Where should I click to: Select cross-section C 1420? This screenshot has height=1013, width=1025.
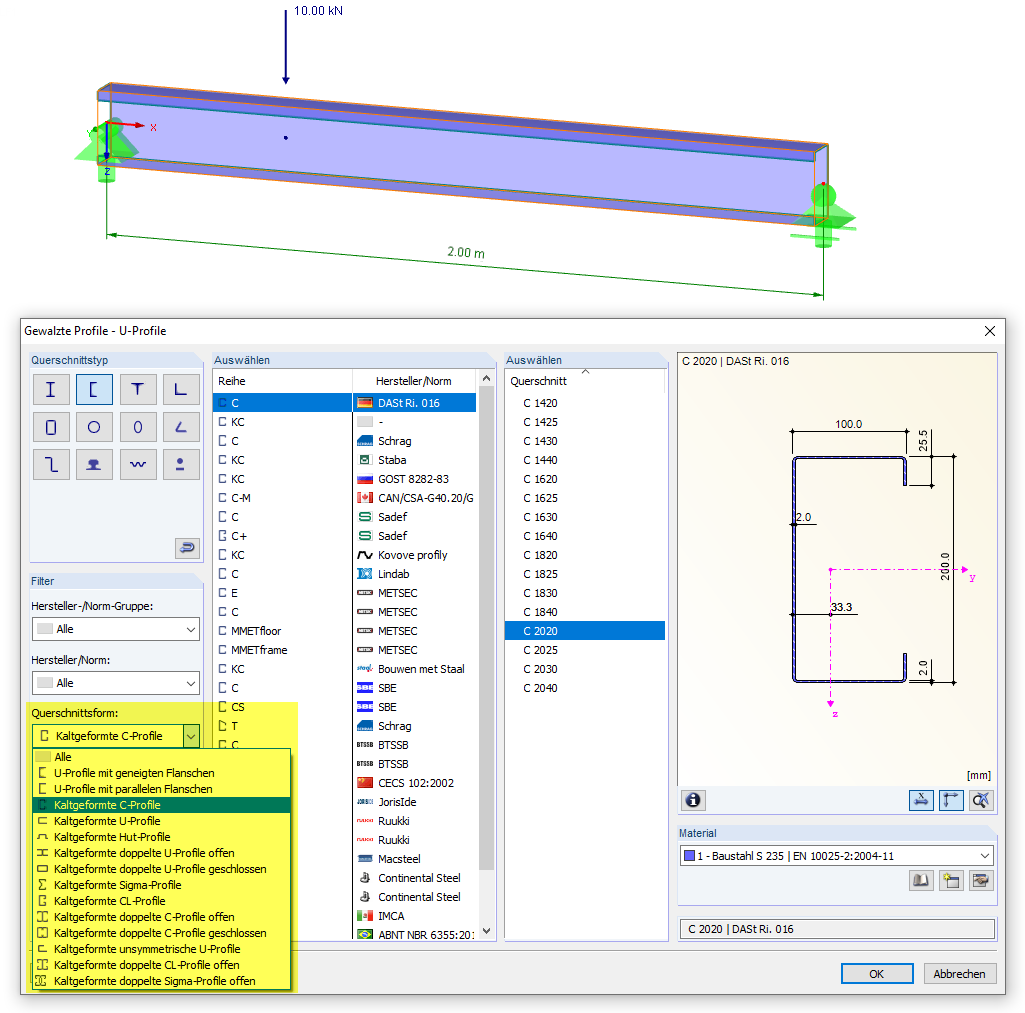[x=585, y=403]
